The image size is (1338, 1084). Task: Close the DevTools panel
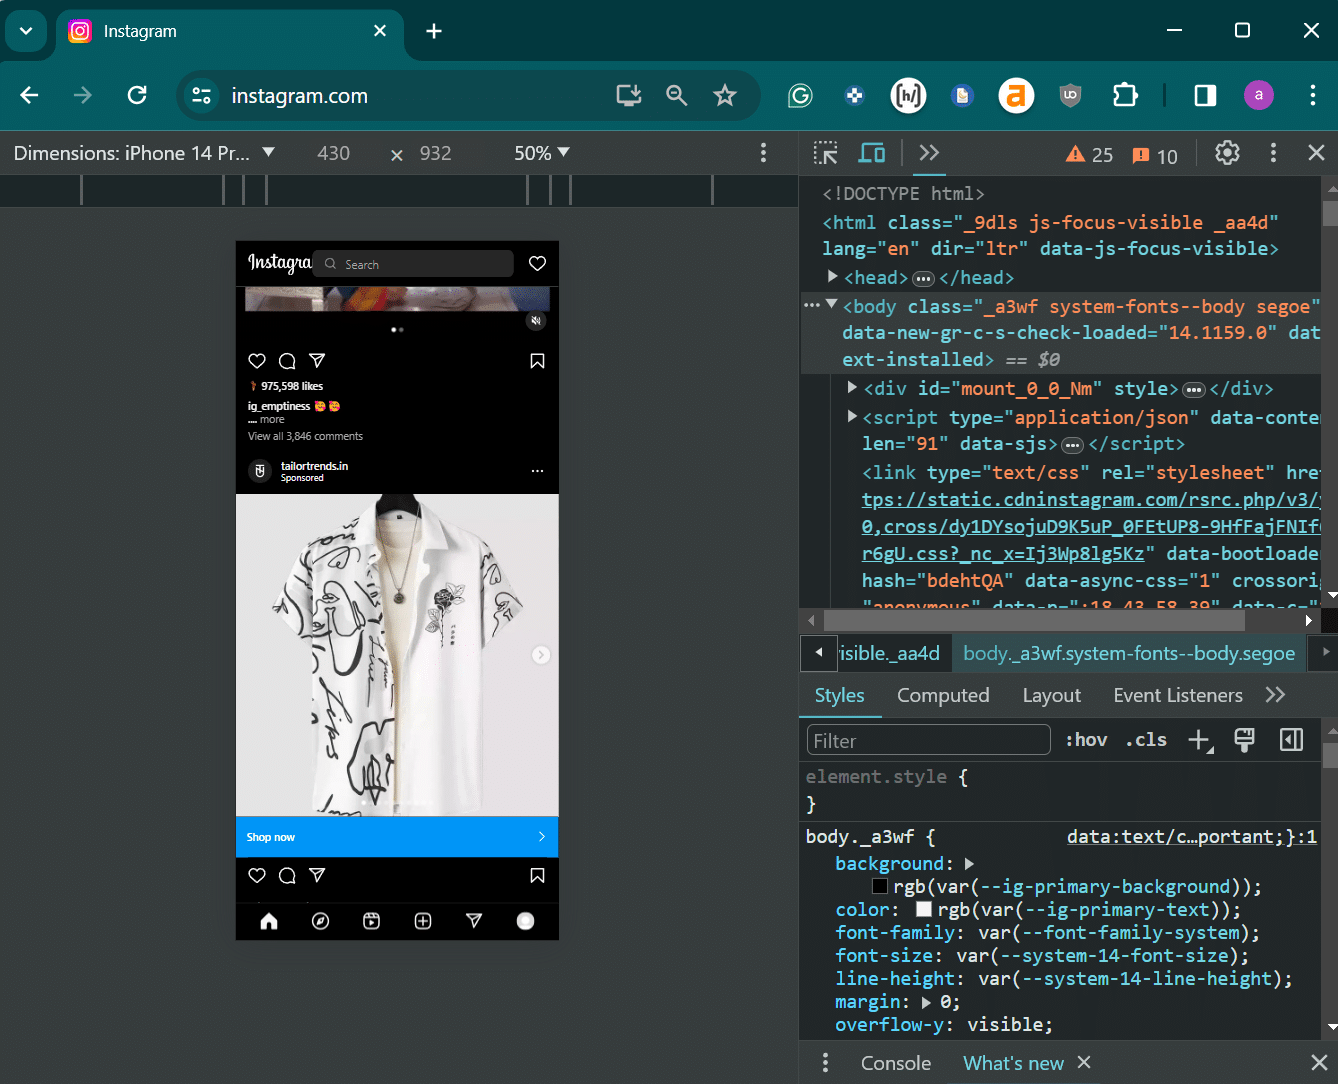click(1316, 153)
